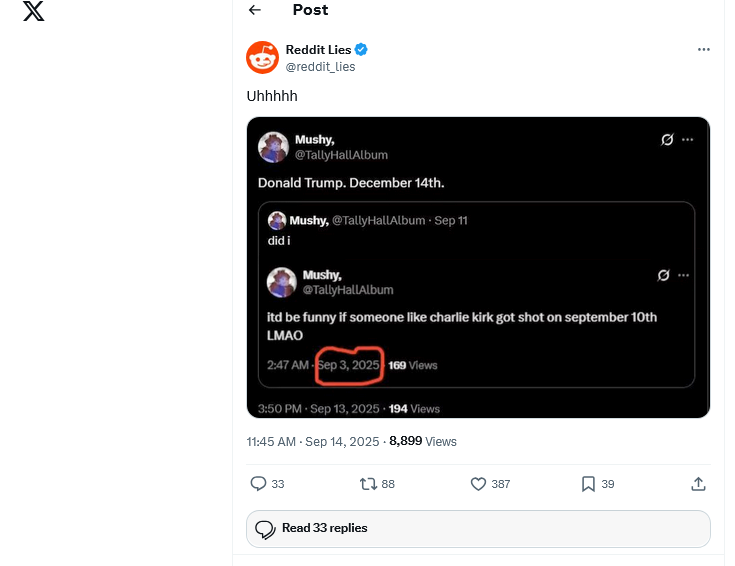This screenshot has height=566, width=735.
Task: Open the post's three-dot more menu
Action: tap(704, 49)
